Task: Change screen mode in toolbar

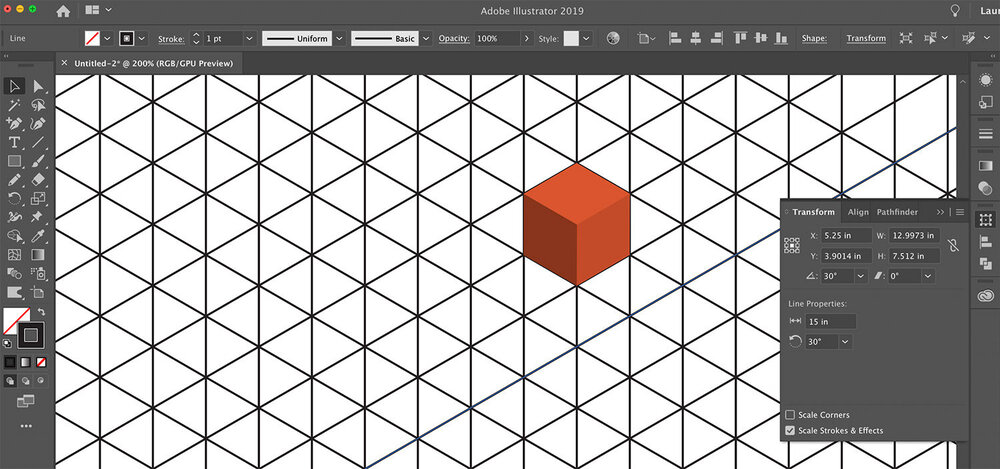Action: [x=26, y=401]
